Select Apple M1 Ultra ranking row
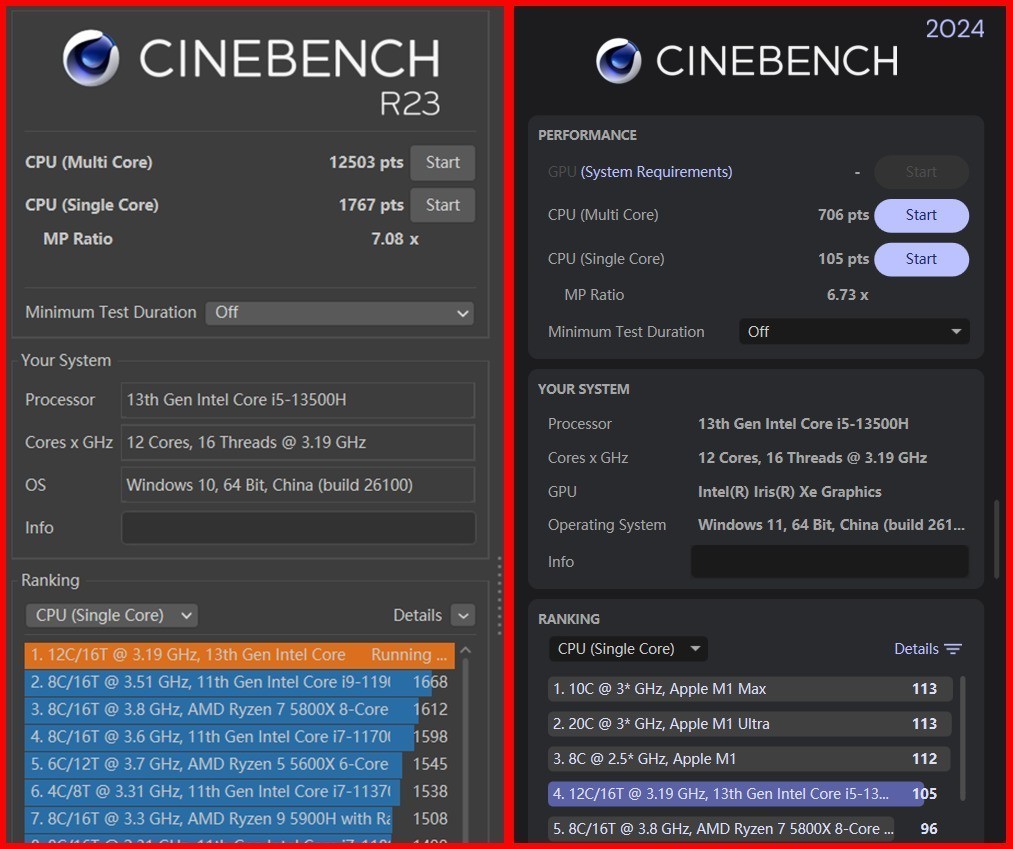Viewport: 1013px width, 849px height. [x=750, y=724]
